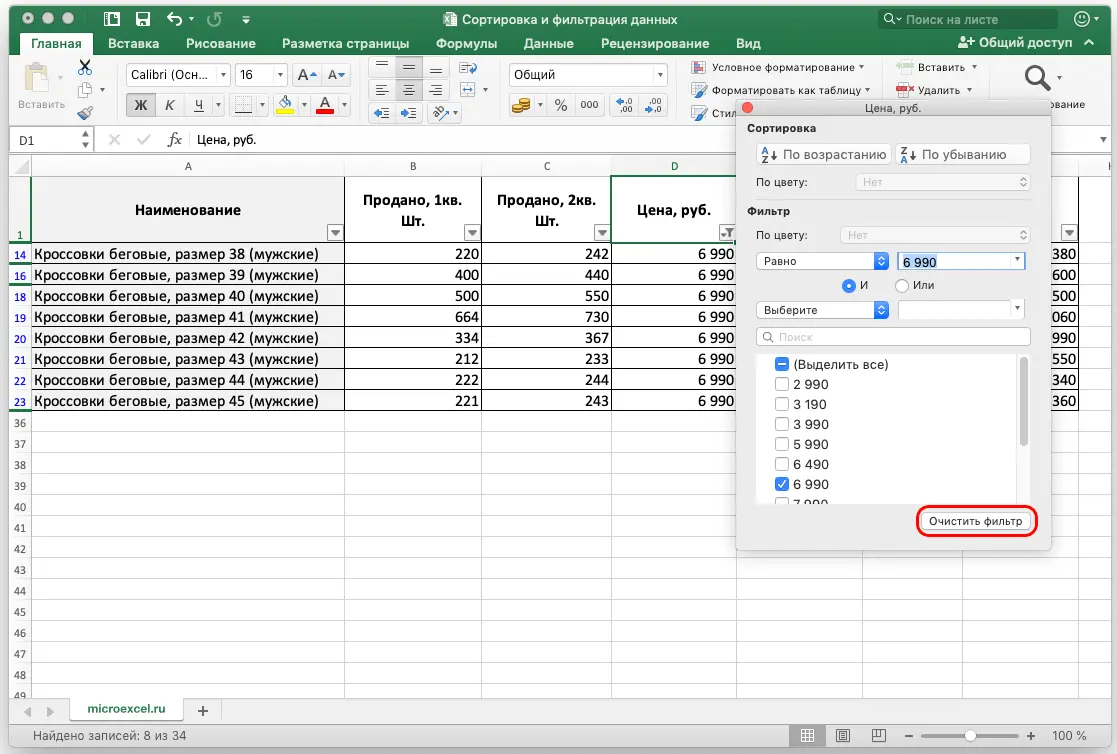The width and height of the screenshot is (1117, 754).
Task: Toggle italic formatting К button
Action: tap(170, 105)
